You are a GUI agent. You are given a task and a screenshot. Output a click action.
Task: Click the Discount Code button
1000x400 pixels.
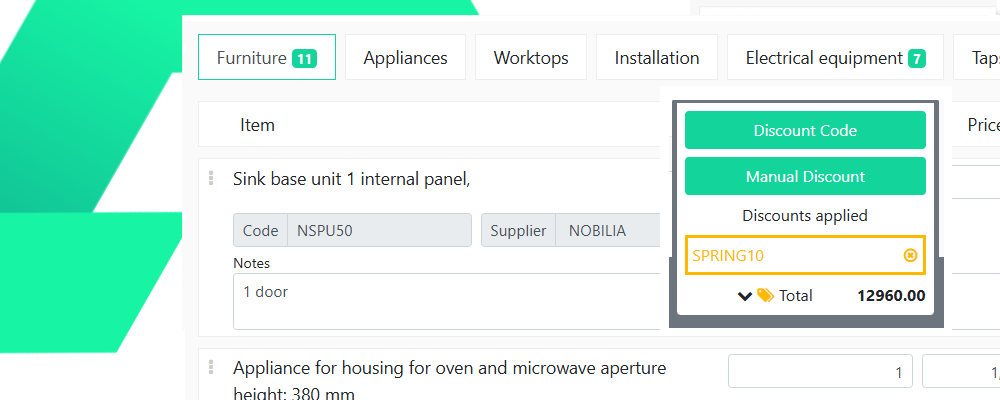tap(805, 130)
